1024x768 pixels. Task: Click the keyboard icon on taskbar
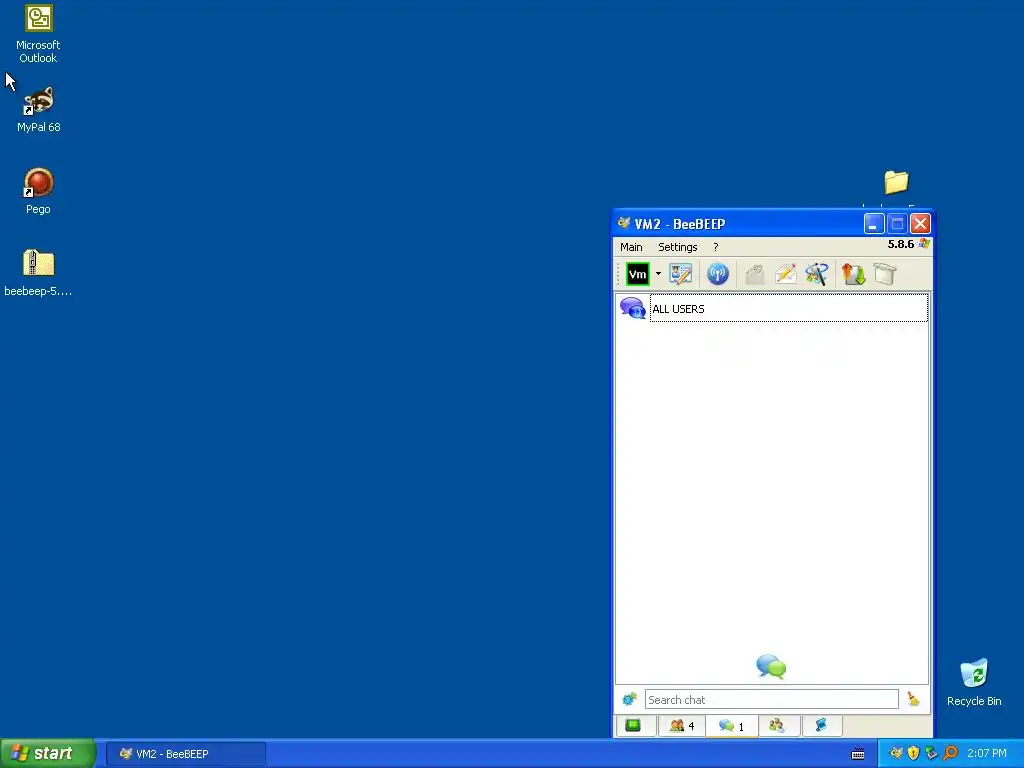tap(858, 754)
